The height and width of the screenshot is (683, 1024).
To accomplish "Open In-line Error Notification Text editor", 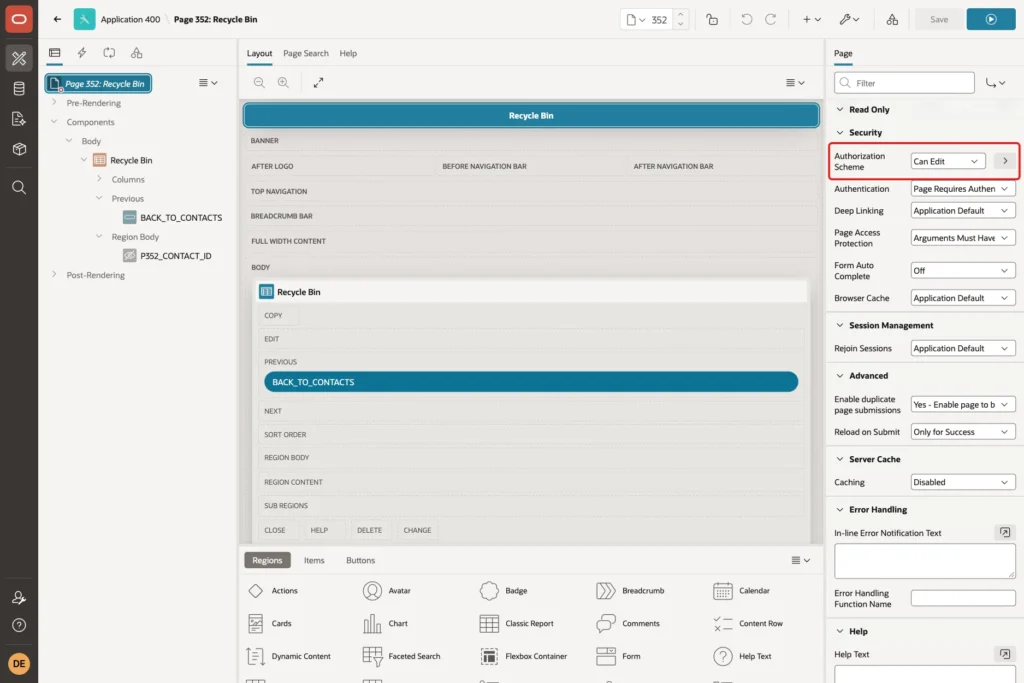I will click(x=1004, y=533).
